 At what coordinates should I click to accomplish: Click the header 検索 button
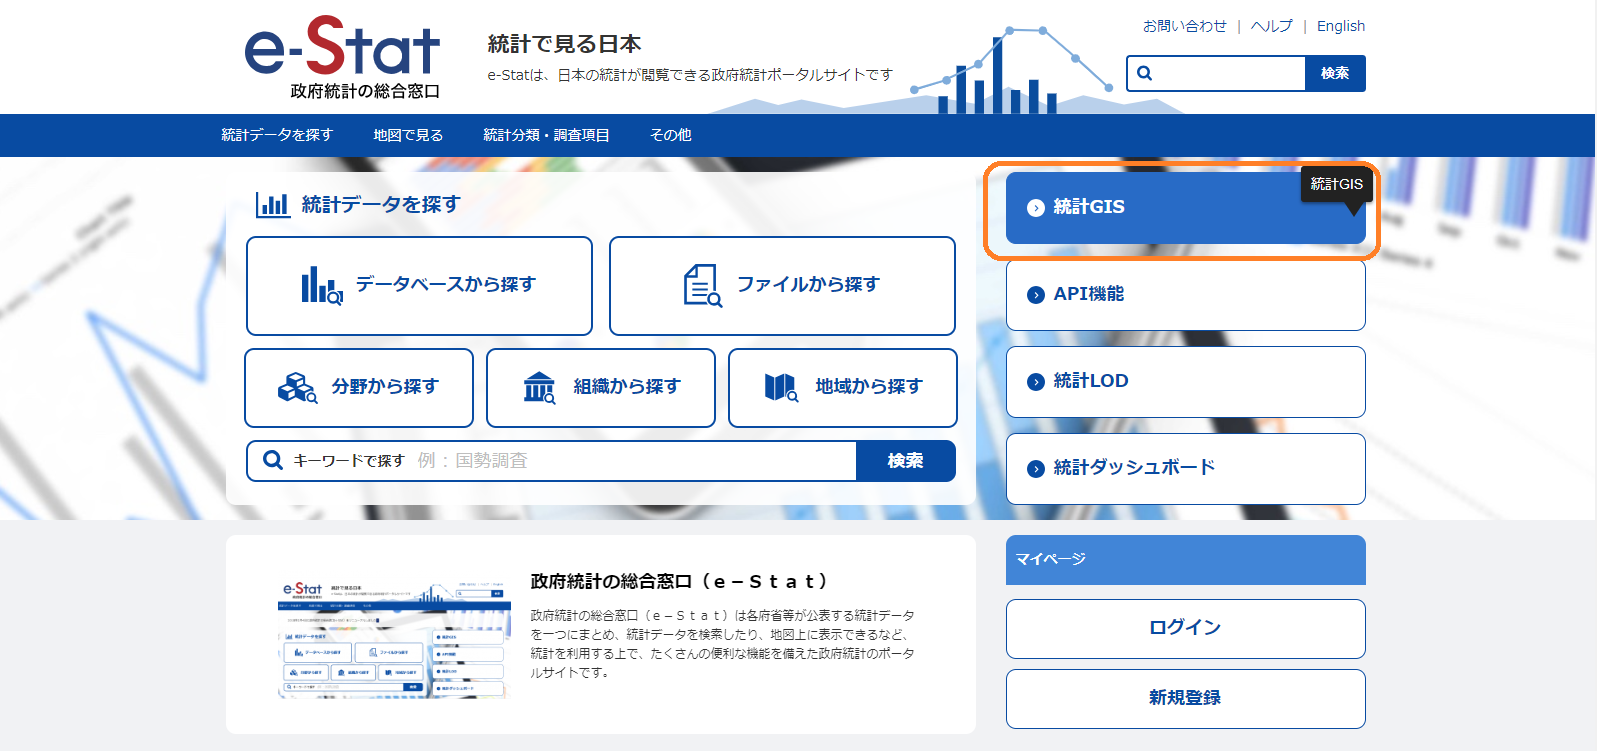pos(1335,73)
